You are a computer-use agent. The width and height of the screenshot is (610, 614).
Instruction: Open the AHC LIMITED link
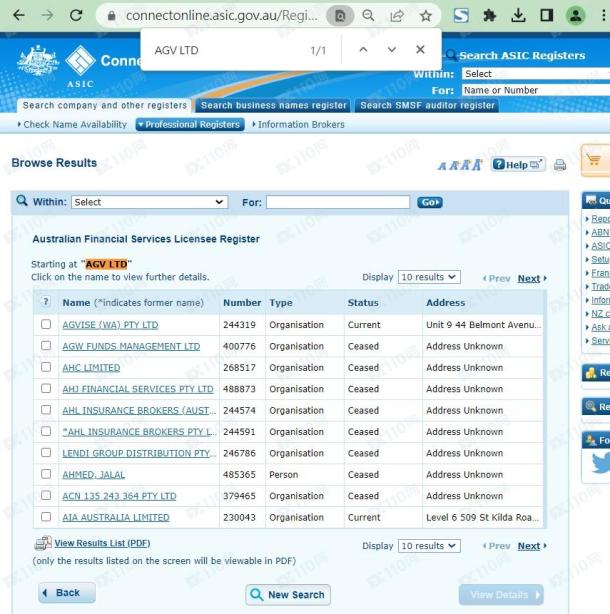pos(91,368)
